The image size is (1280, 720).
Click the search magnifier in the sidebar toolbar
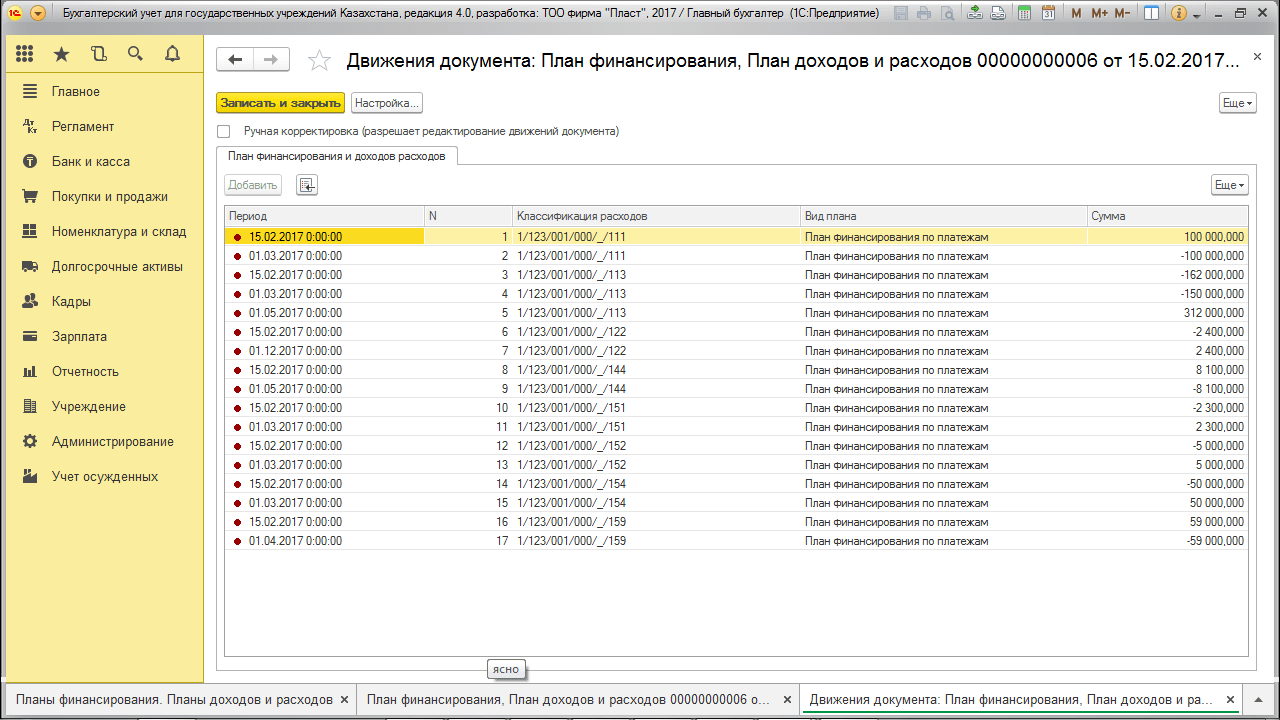[x=135, y=54]
